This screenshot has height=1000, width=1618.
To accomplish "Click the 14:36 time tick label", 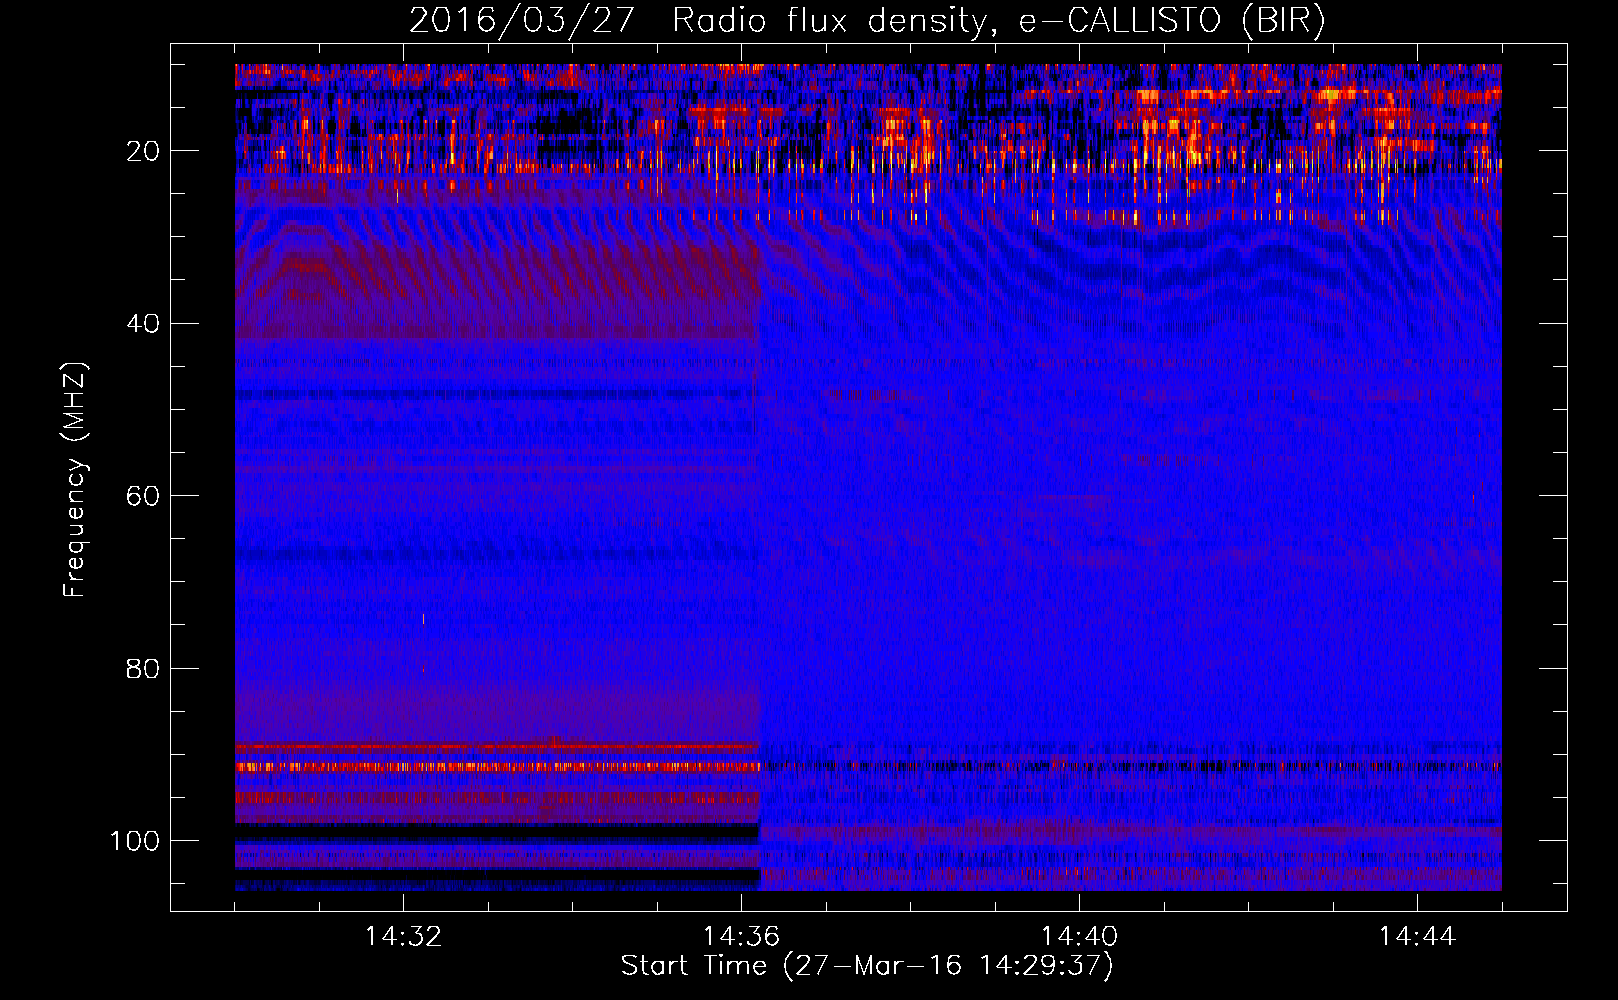I will point(741,937).
